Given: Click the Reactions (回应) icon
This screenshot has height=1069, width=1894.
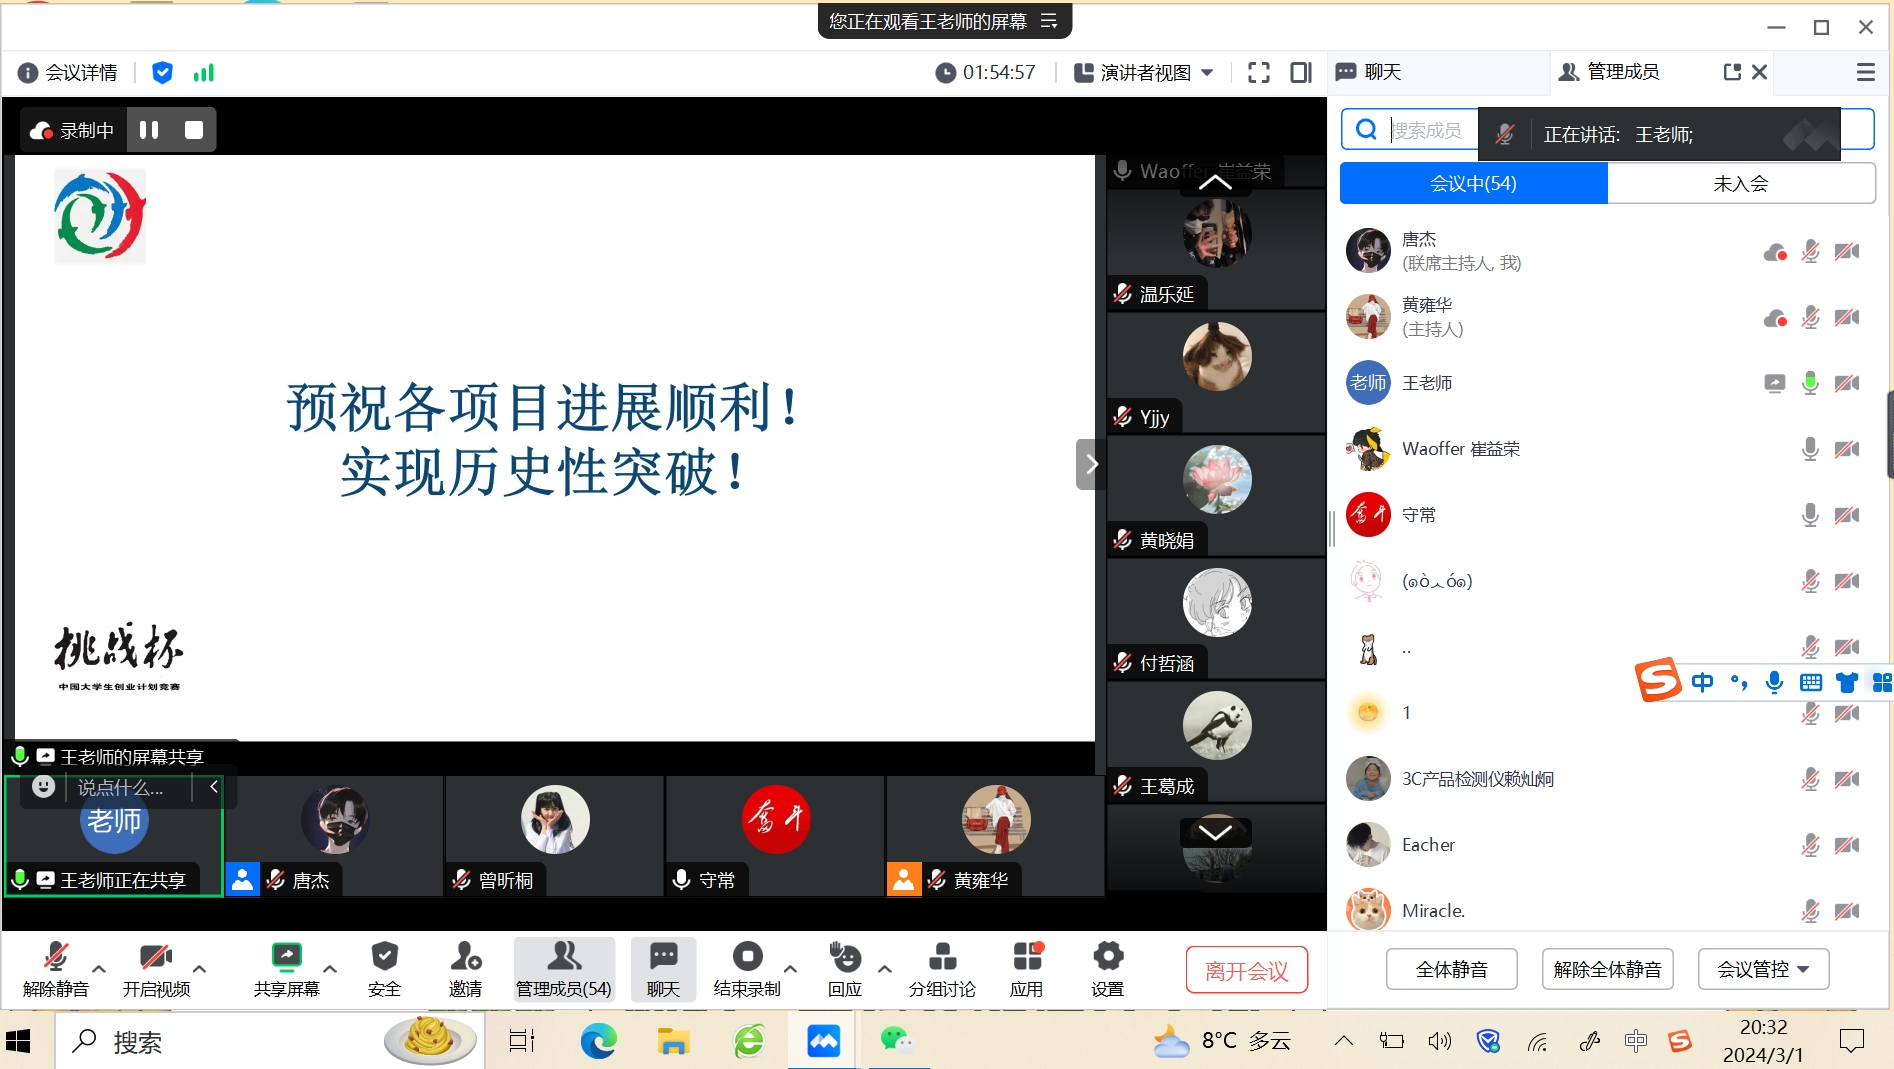Looking at the screenshot, I should click(845, 958).
